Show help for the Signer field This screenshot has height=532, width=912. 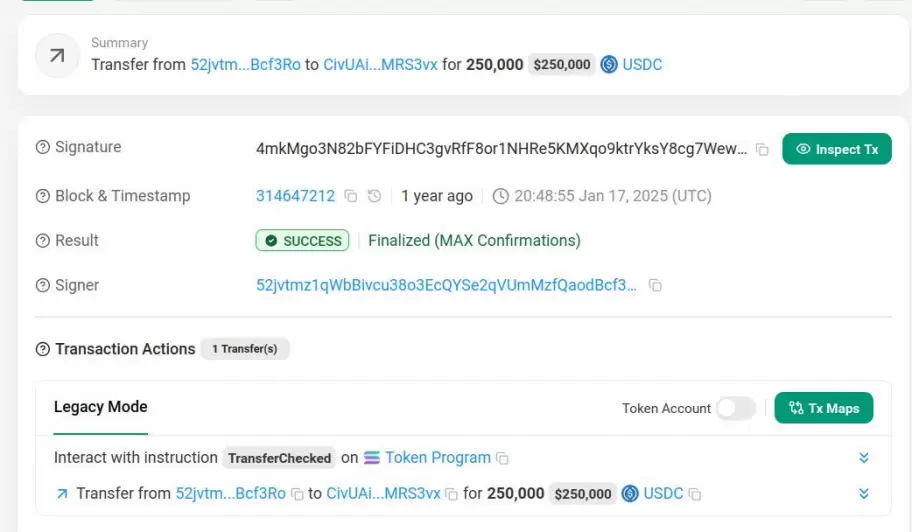[42, 285]
